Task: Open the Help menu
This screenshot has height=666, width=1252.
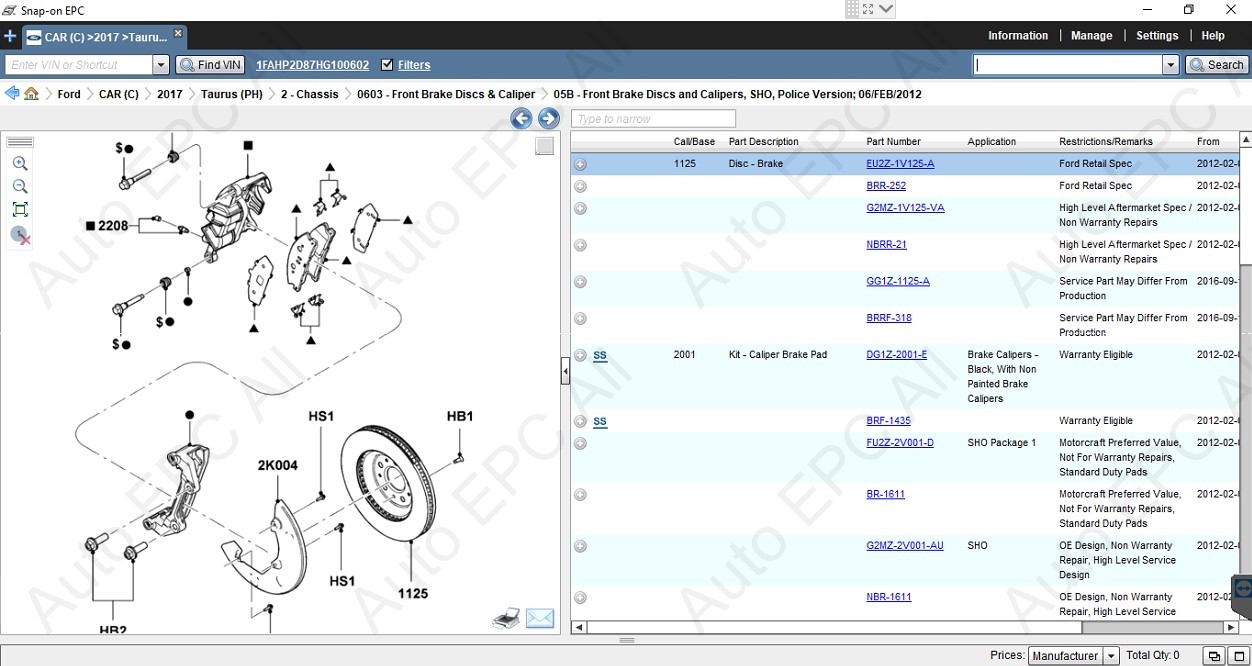Action: 1213,36
